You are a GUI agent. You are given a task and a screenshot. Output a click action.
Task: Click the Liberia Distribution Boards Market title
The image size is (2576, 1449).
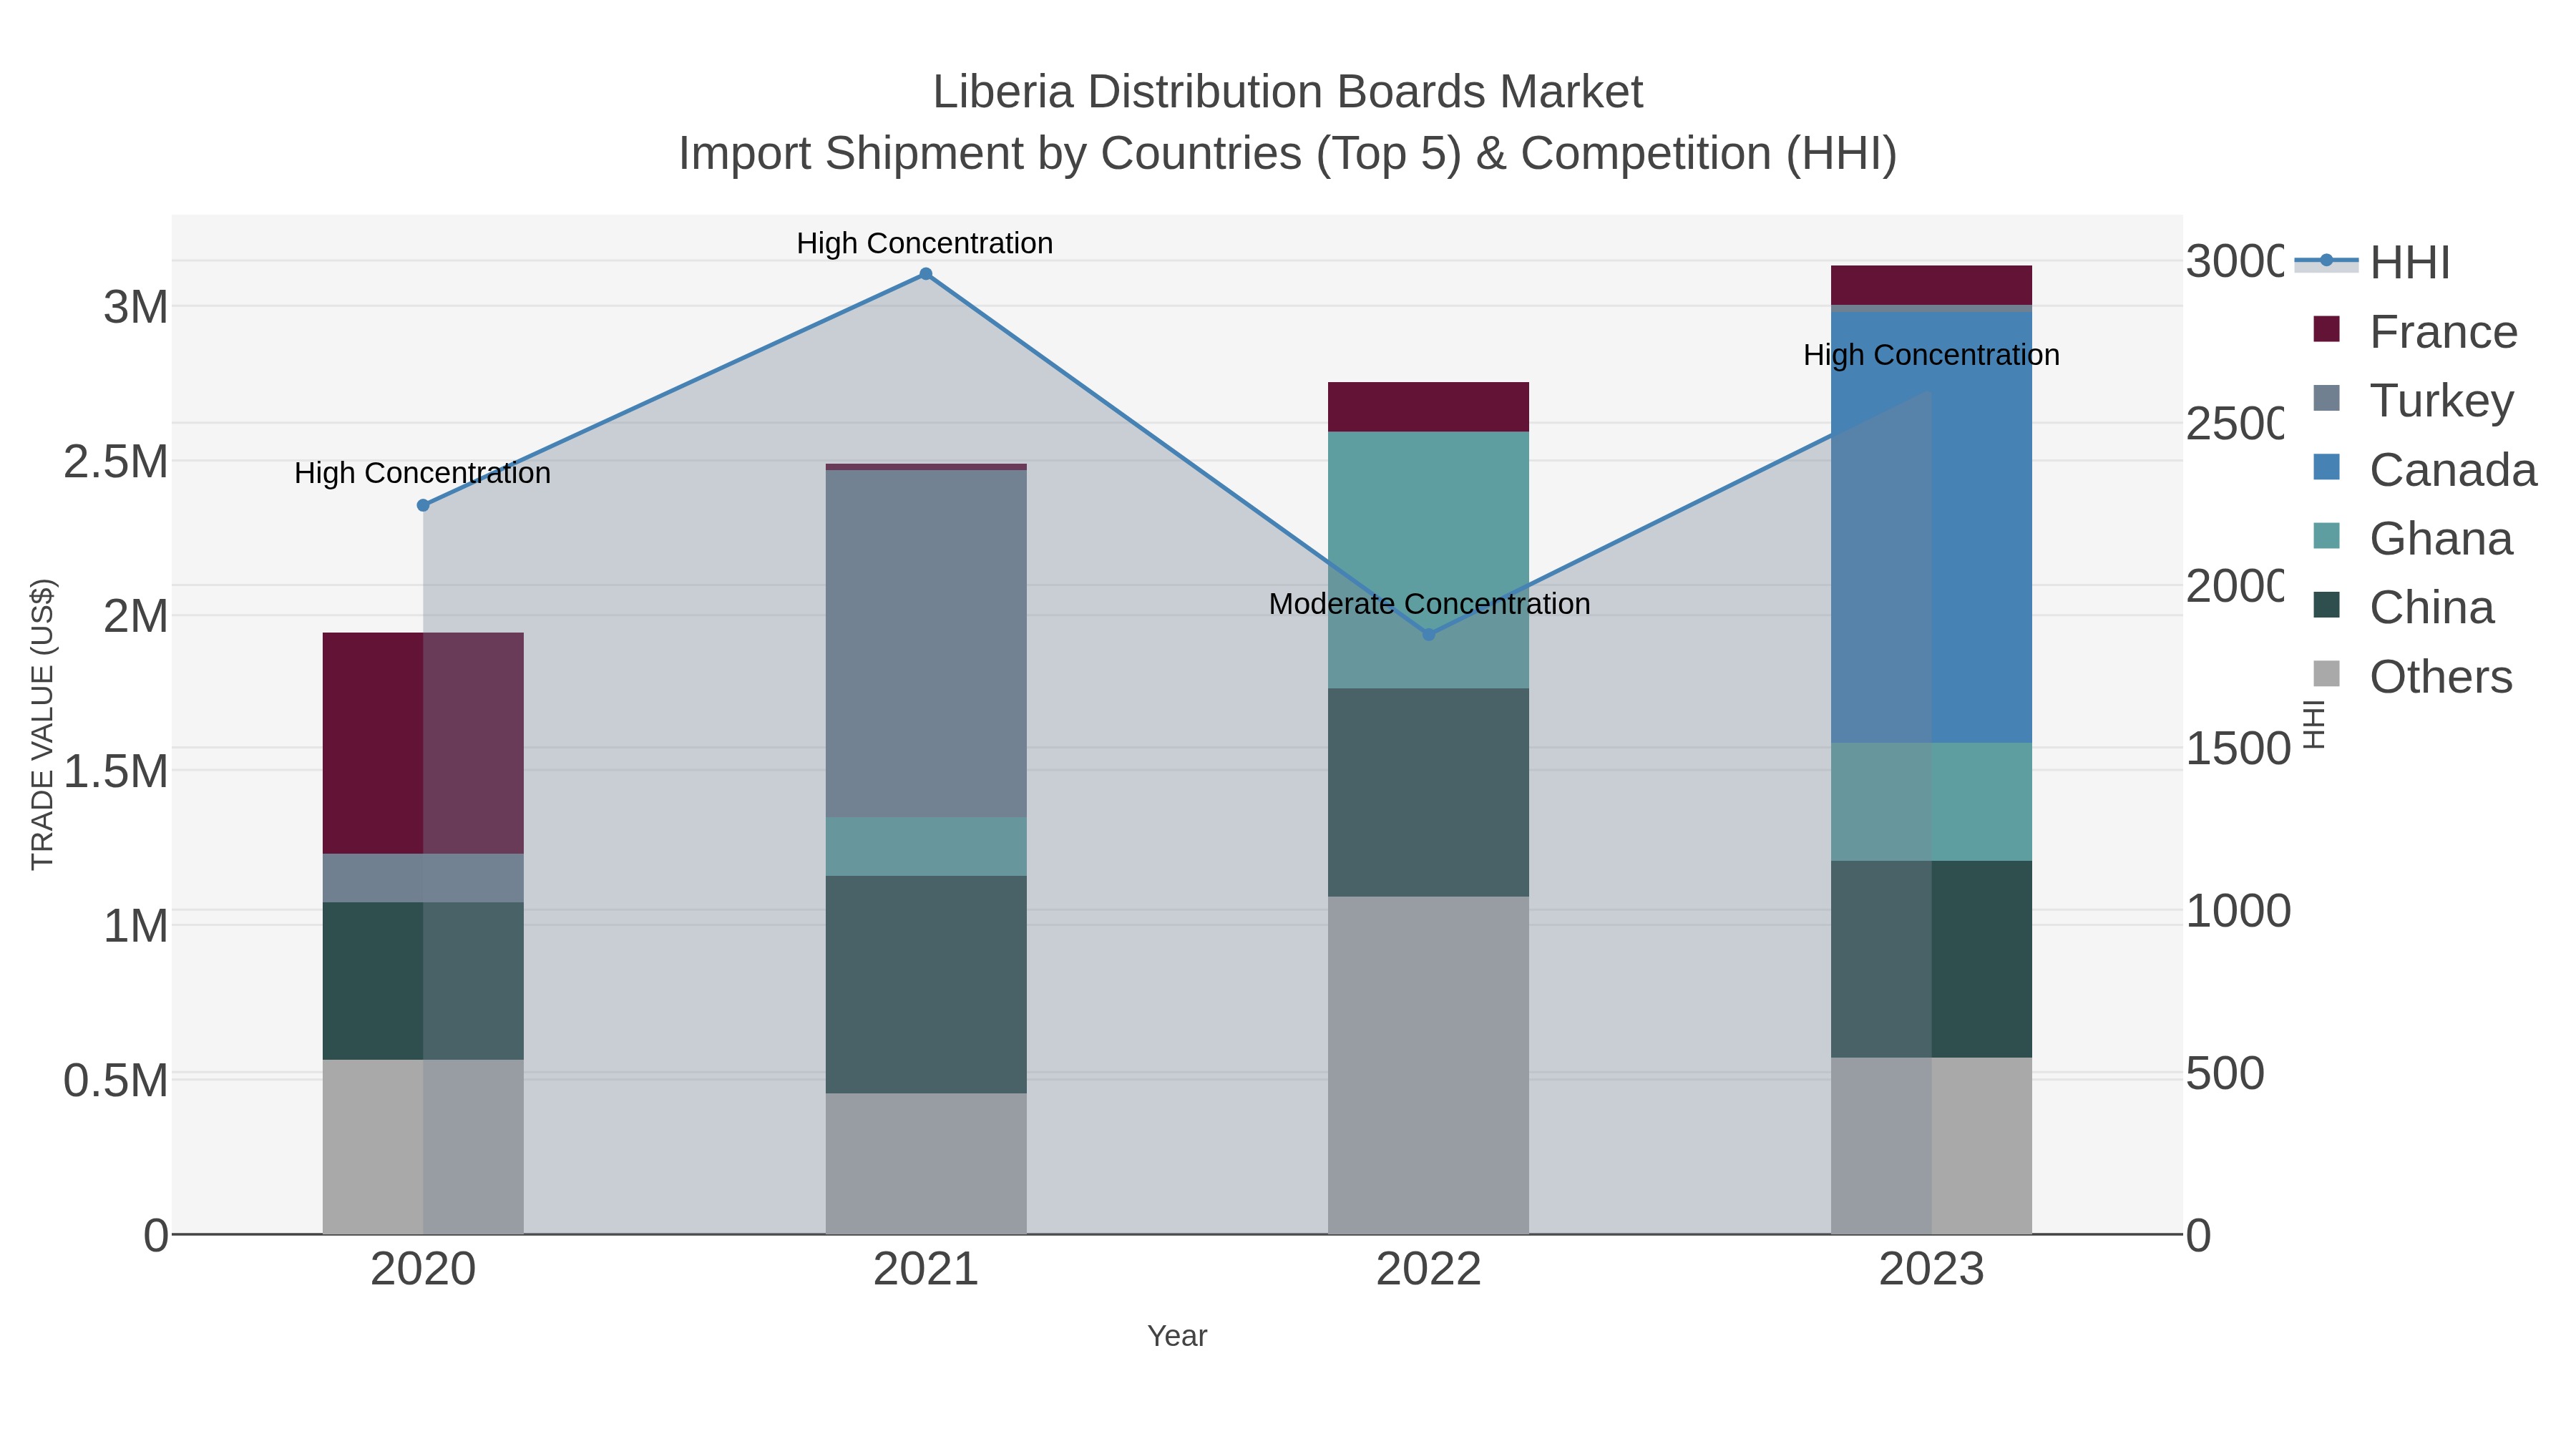[1288, 92]
